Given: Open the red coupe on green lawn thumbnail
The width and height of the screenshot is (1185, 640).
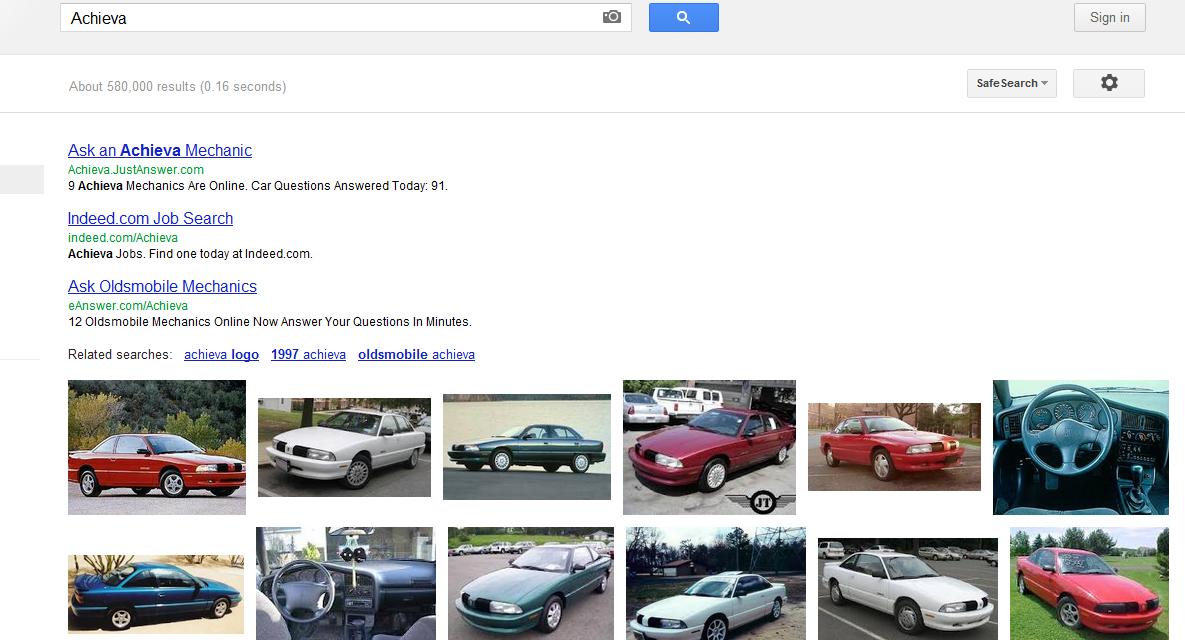Looking at the screenshot, I should coord(1089,583).
